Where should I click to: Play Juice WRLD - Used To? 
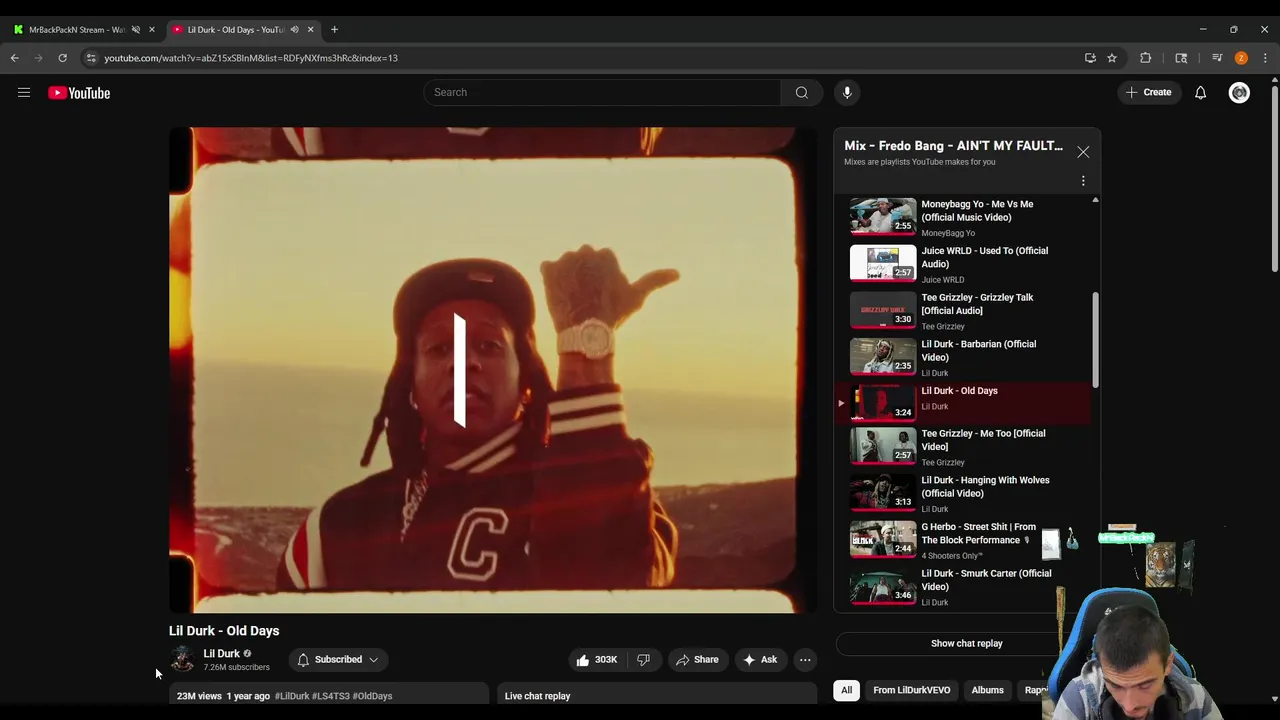(962, 265)
